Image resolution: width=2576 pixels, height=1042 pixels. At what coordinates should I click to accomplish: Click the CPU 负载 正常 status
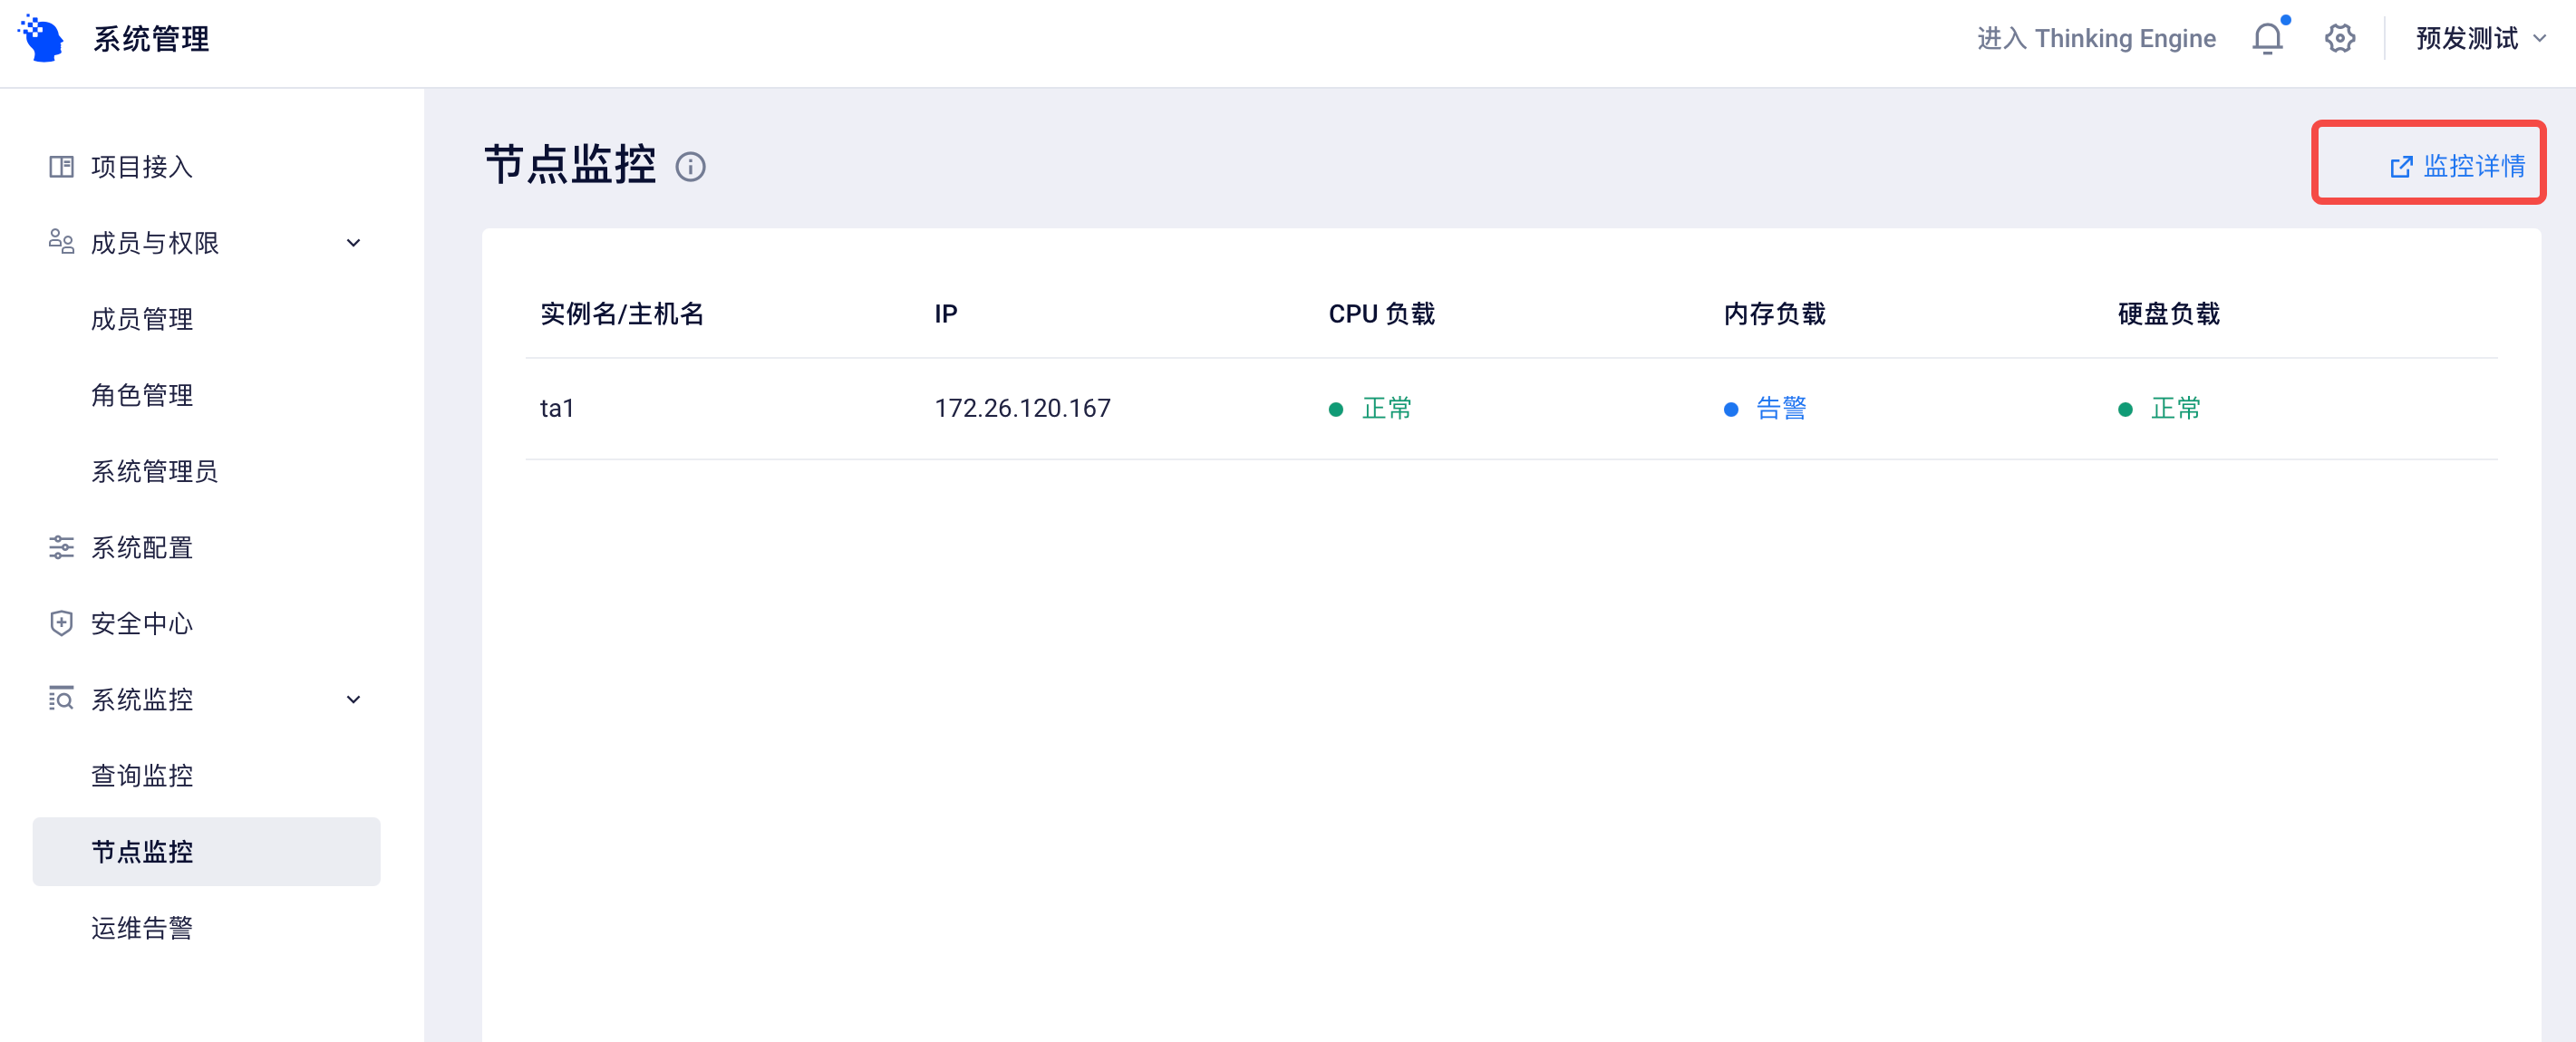point(1370,408)
